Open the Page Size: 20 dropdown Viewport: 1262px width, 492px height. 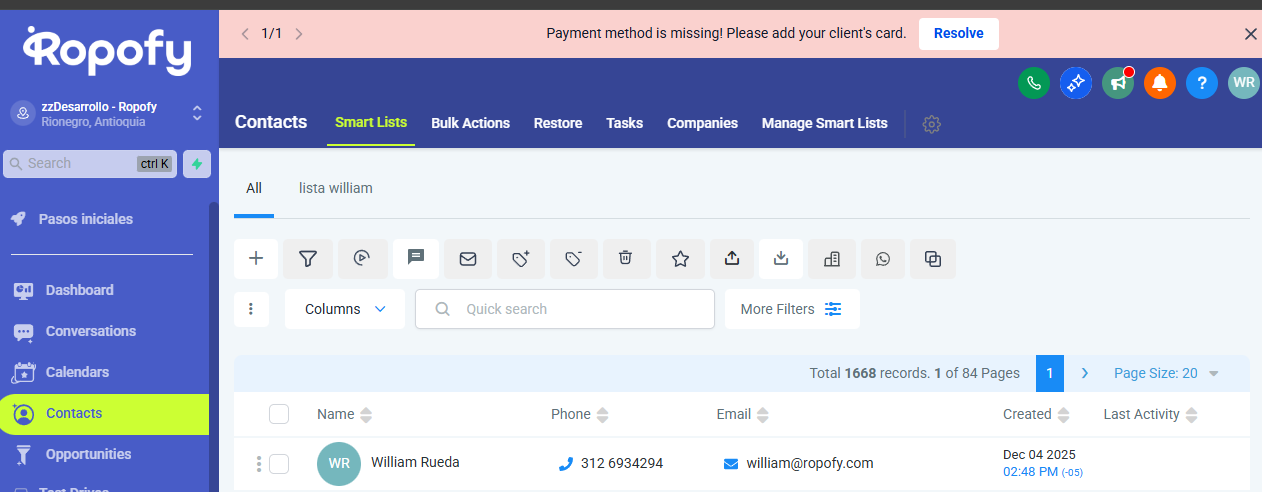tap(1166, 373)
